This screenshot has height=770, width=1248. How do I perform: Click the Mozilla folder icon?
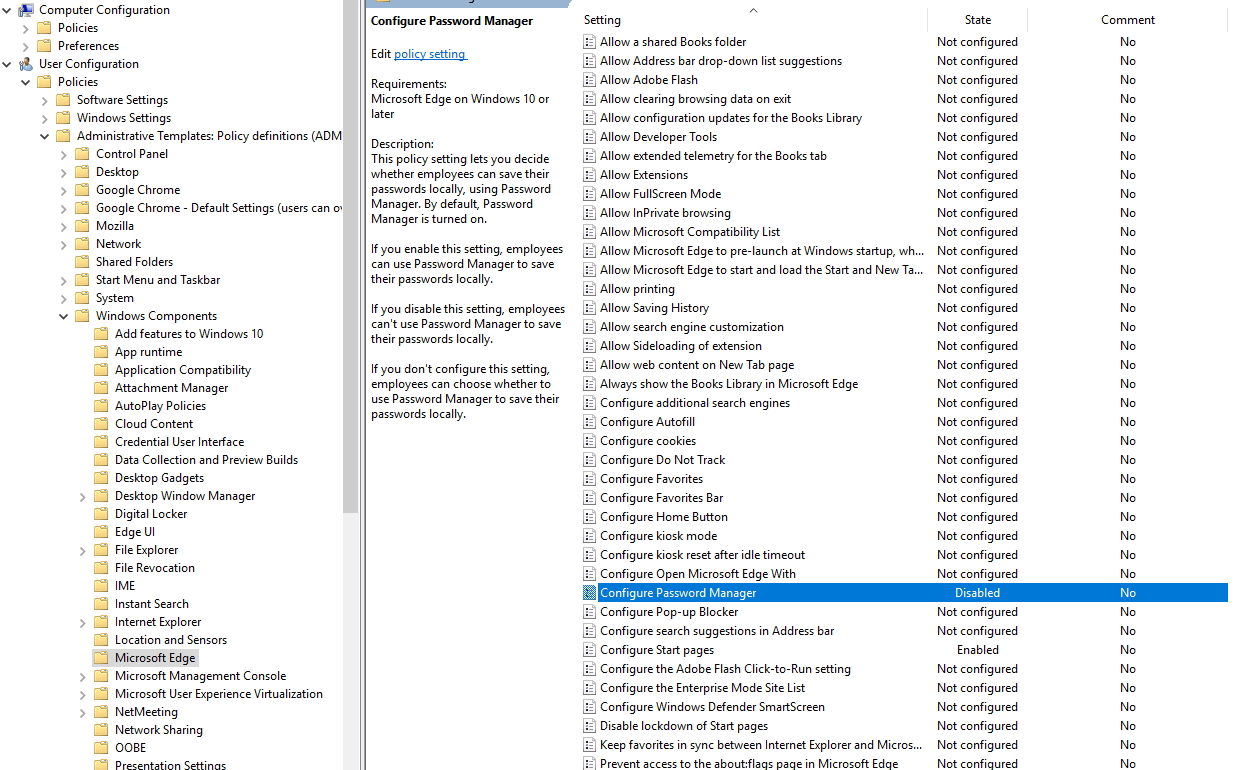click(x=83, y=226)
